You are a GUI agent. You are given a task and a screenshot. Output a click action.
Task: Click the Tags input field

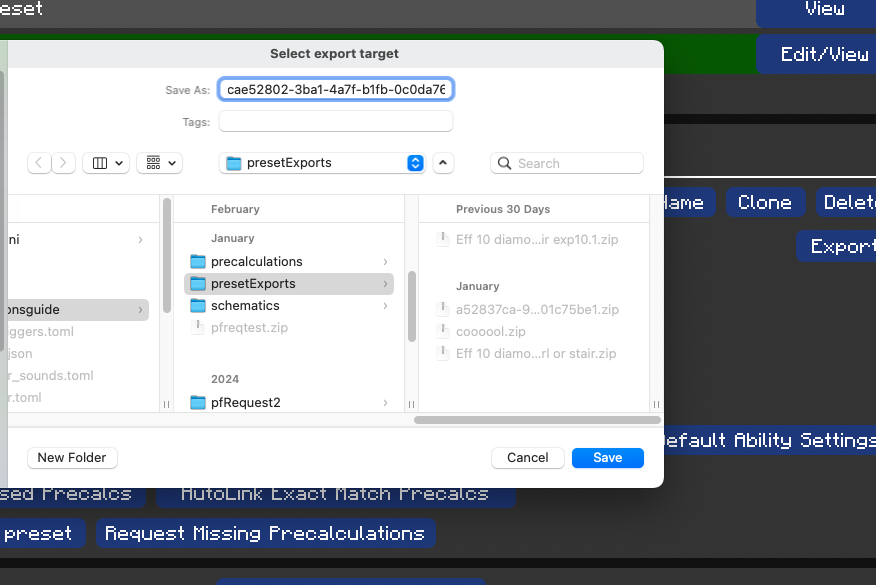click(335, 121)
